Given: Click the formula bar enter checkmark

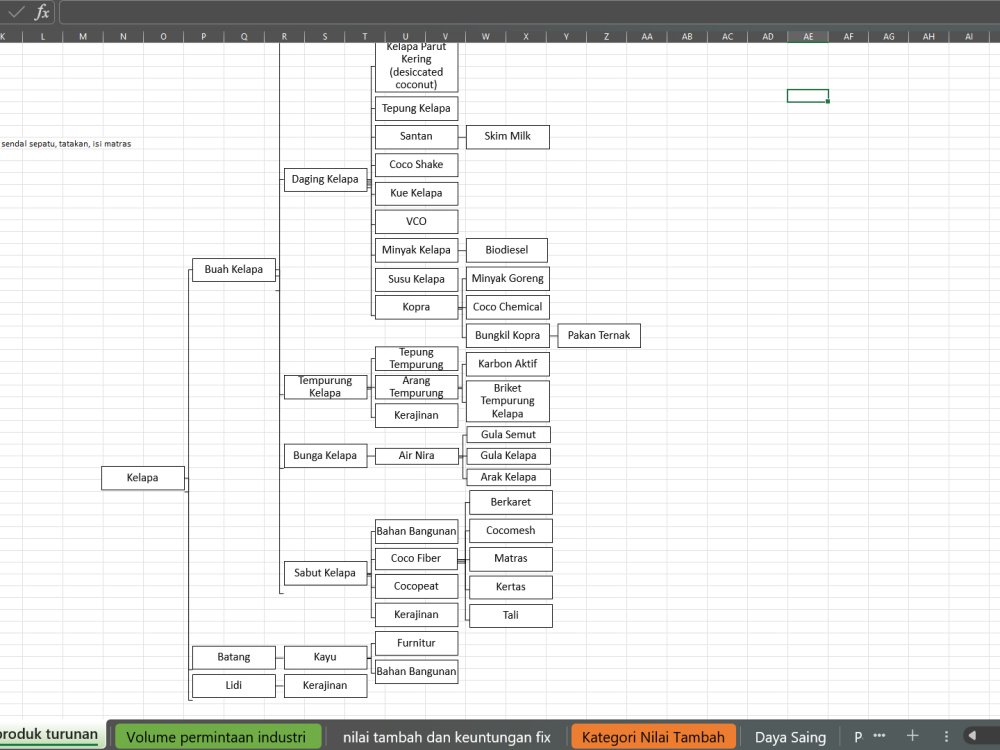Looking at the screenshot, I should [16, 11].
